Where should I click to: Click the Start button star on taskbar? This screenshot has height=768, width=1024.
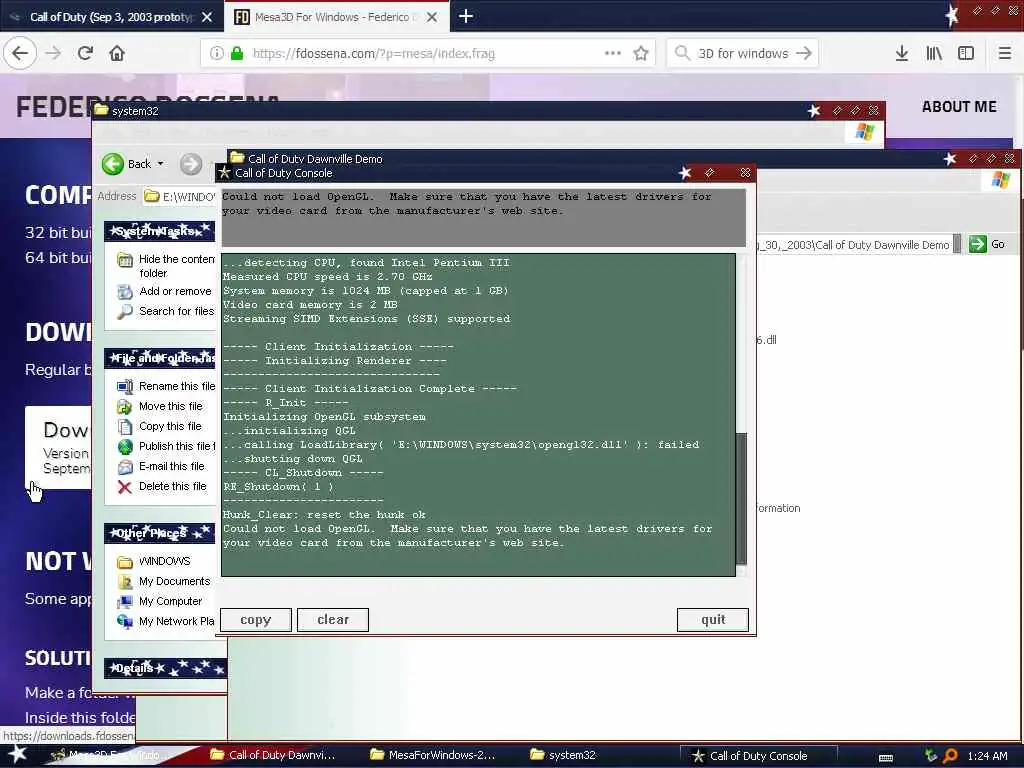(x=18, y=754)
